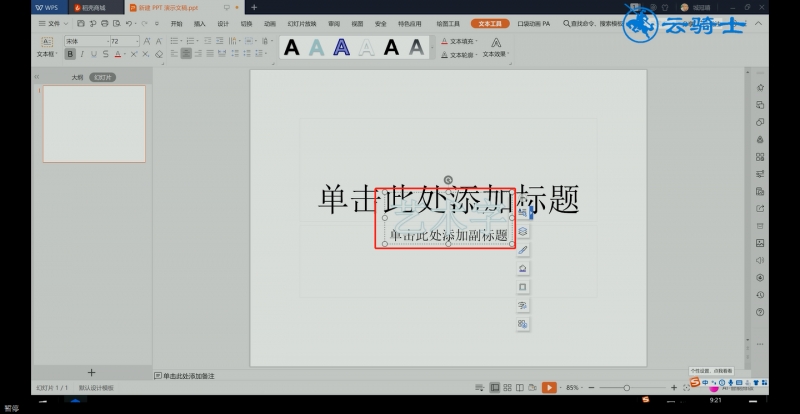
Task: Click the help question mark in right sidebar
Action: 760,312
